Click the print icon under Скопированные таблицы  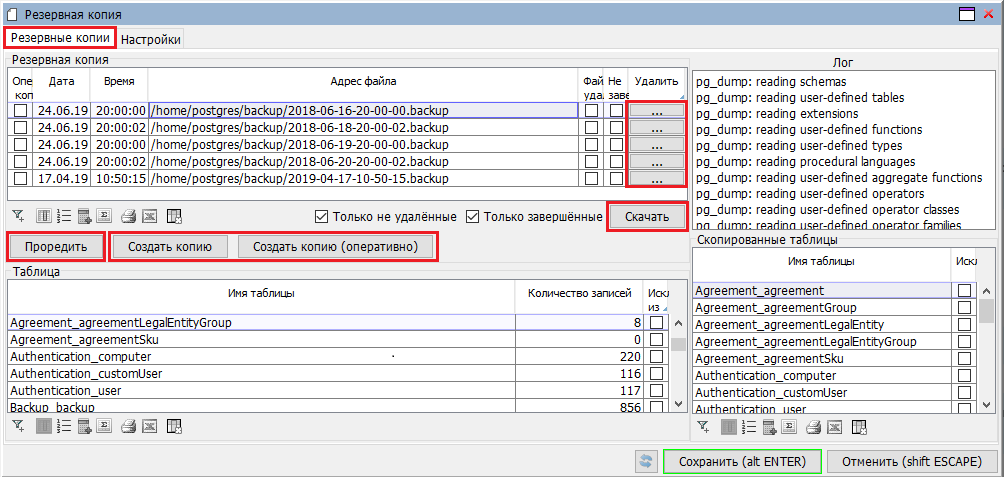click(x=814, y=428)
